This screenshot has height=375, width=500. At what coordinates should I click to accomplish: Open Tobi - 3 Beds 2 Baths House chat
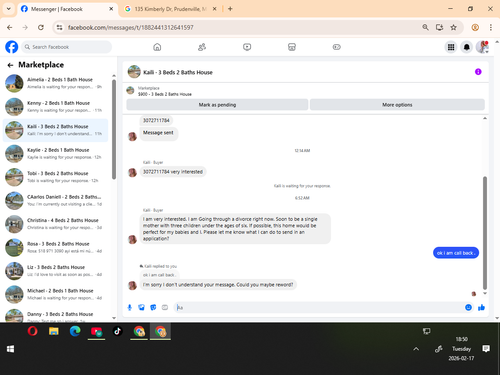coord(56,177)
